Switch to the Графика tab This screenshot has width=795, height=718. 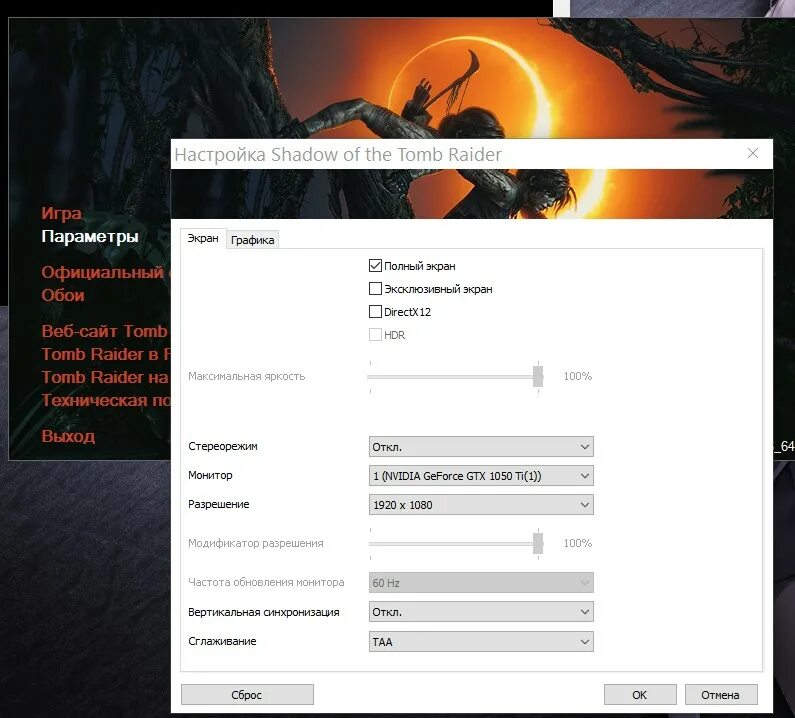point(252,240)
